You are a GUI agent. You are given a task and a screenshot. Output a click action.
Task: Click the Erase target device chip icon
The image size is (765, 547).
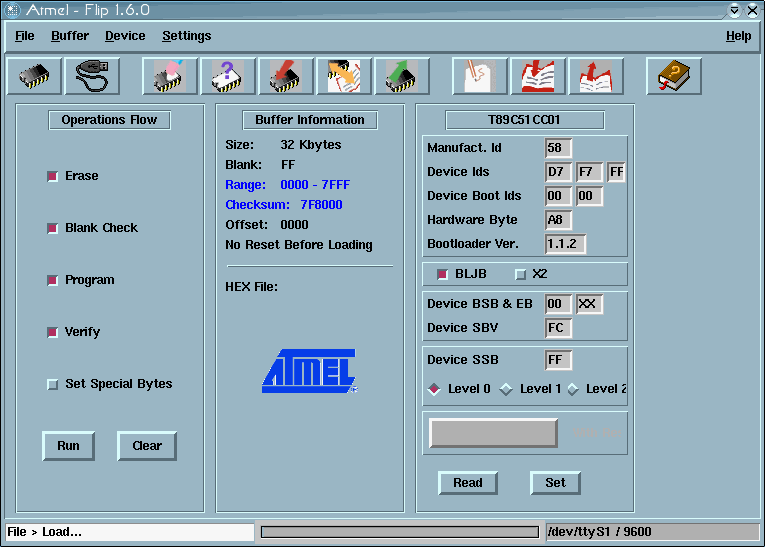pos(170,76)
